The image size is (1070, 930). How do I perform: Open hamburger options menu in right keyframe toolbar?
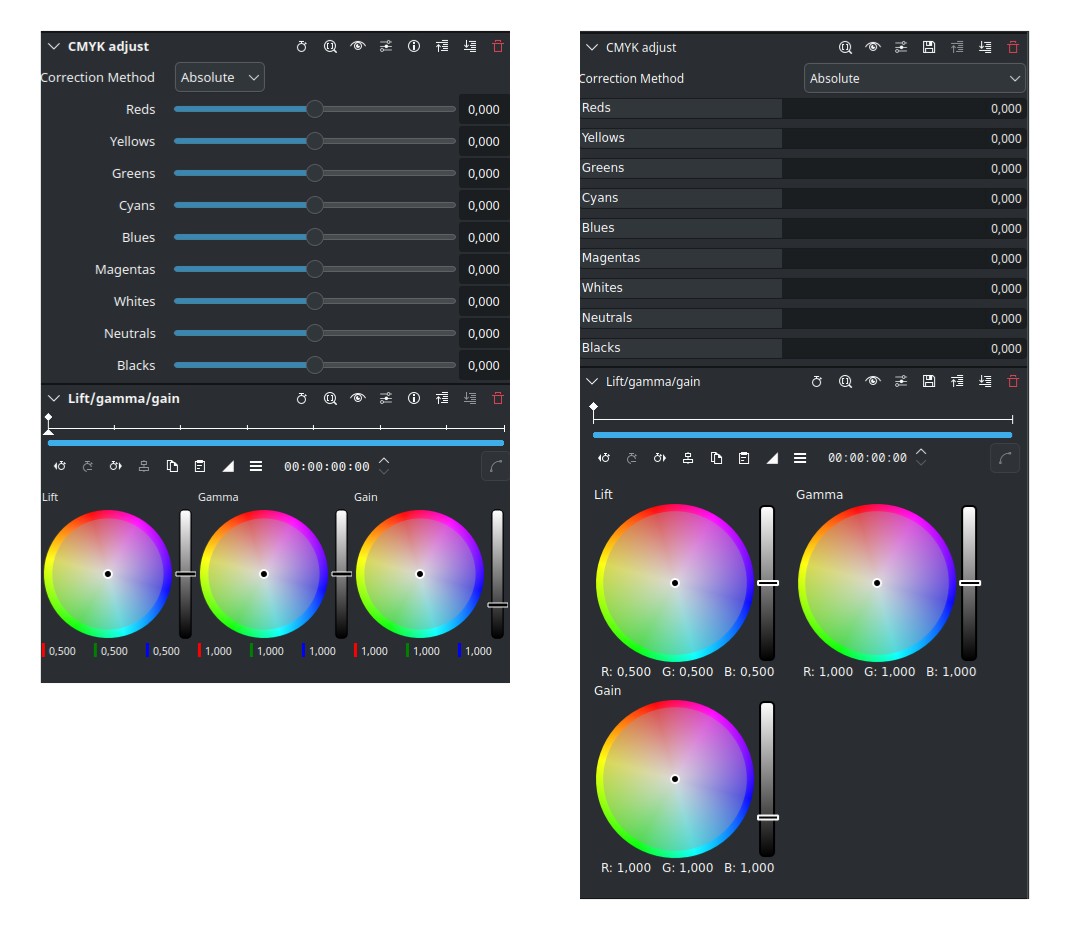pyautogui.click(x=800, y=458)
